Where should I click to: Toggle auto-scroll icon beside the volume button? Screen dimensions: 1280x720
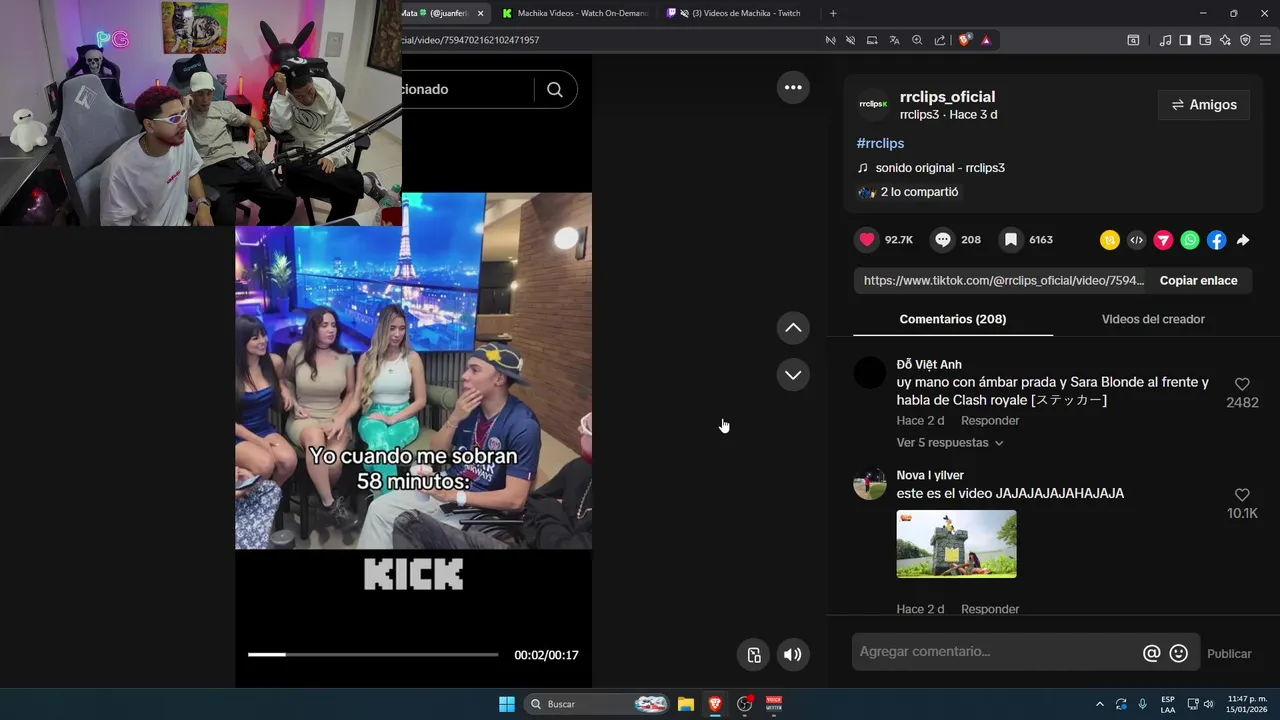tap(754, 655)
